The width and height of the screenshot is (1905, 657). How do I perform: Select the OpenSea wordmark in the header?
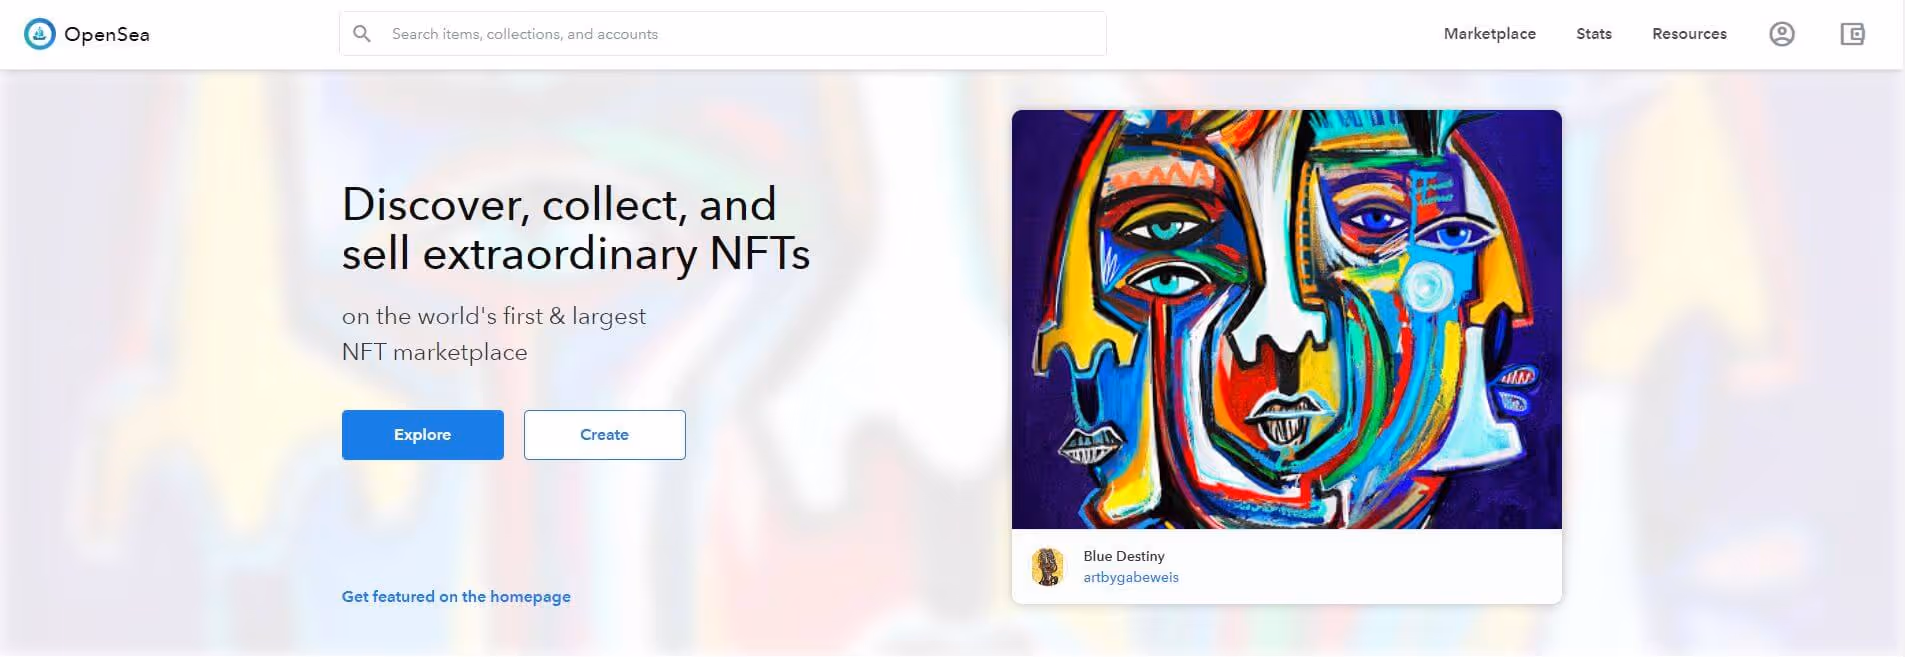tap(106, 33)
